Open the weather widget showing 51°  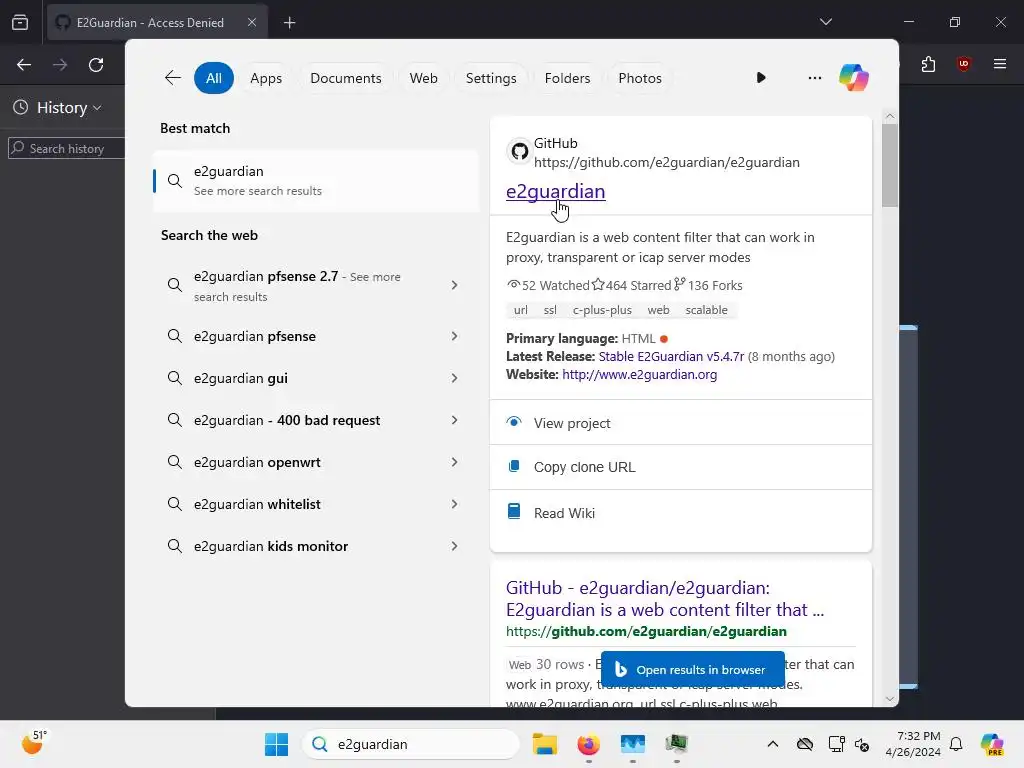click(34, 743)
